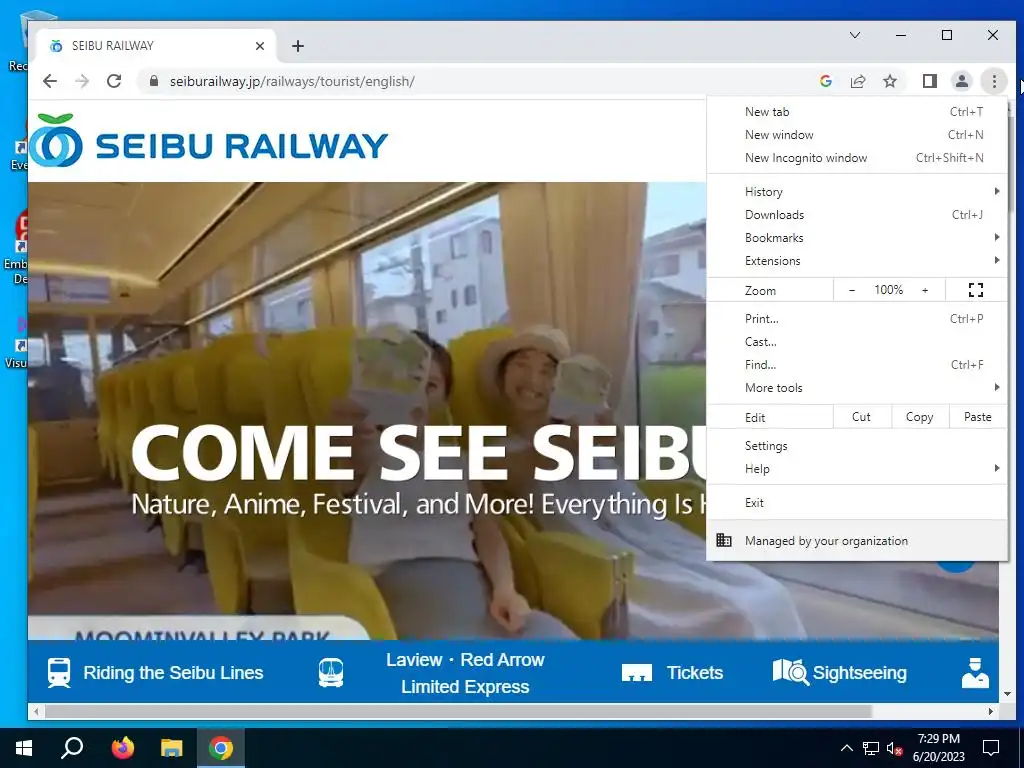Choose Find... from menu
Viewport: 1024px width, 768px height.
click(x=857, y=364)
